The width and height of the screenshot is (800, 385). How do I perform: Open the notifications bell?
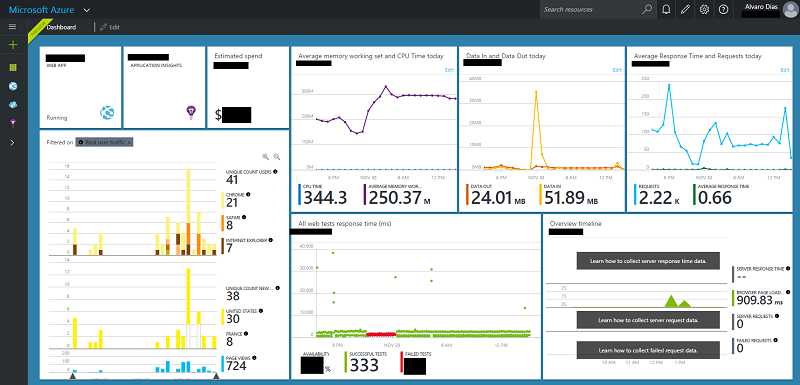[x=666, y=9]
